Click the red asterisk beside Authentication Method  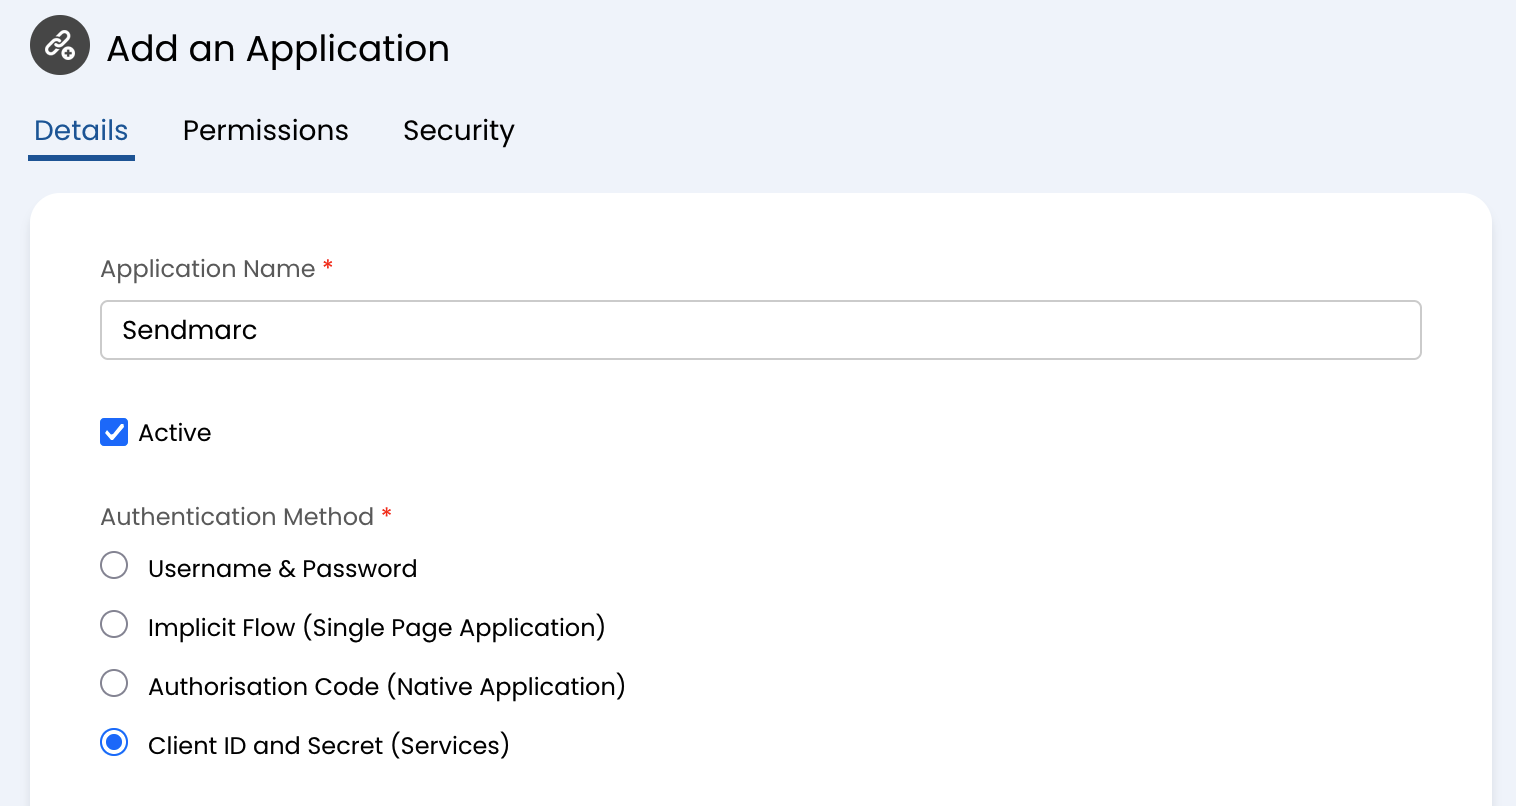point(386,514)
